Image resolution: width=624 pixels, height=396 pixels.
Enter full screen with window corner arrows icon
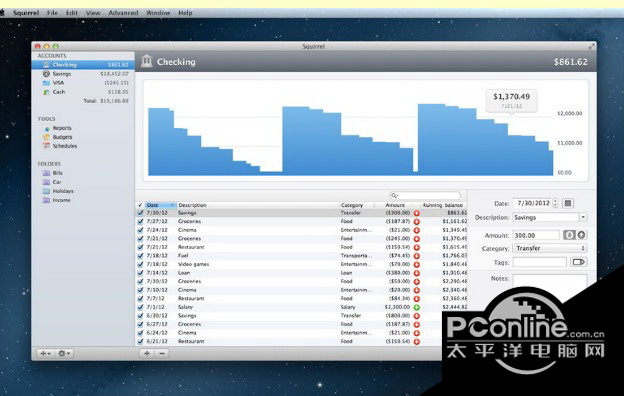pos(591,47)
